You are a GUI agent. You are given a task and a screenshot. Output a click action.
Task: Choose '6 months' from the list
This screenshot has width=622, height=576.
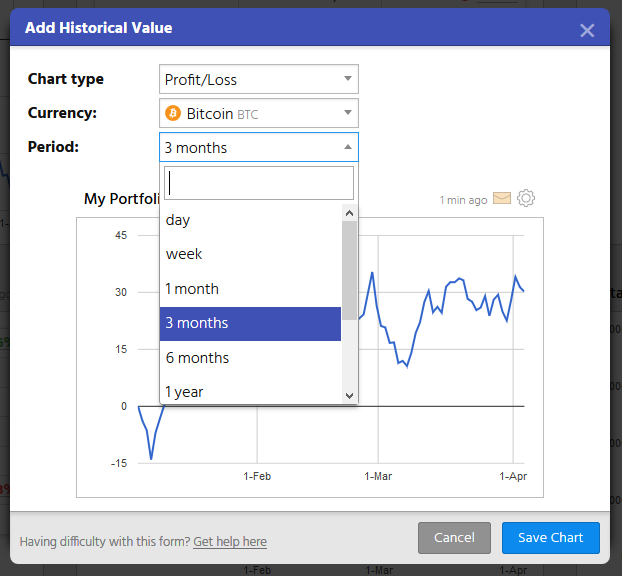[250, 358]
